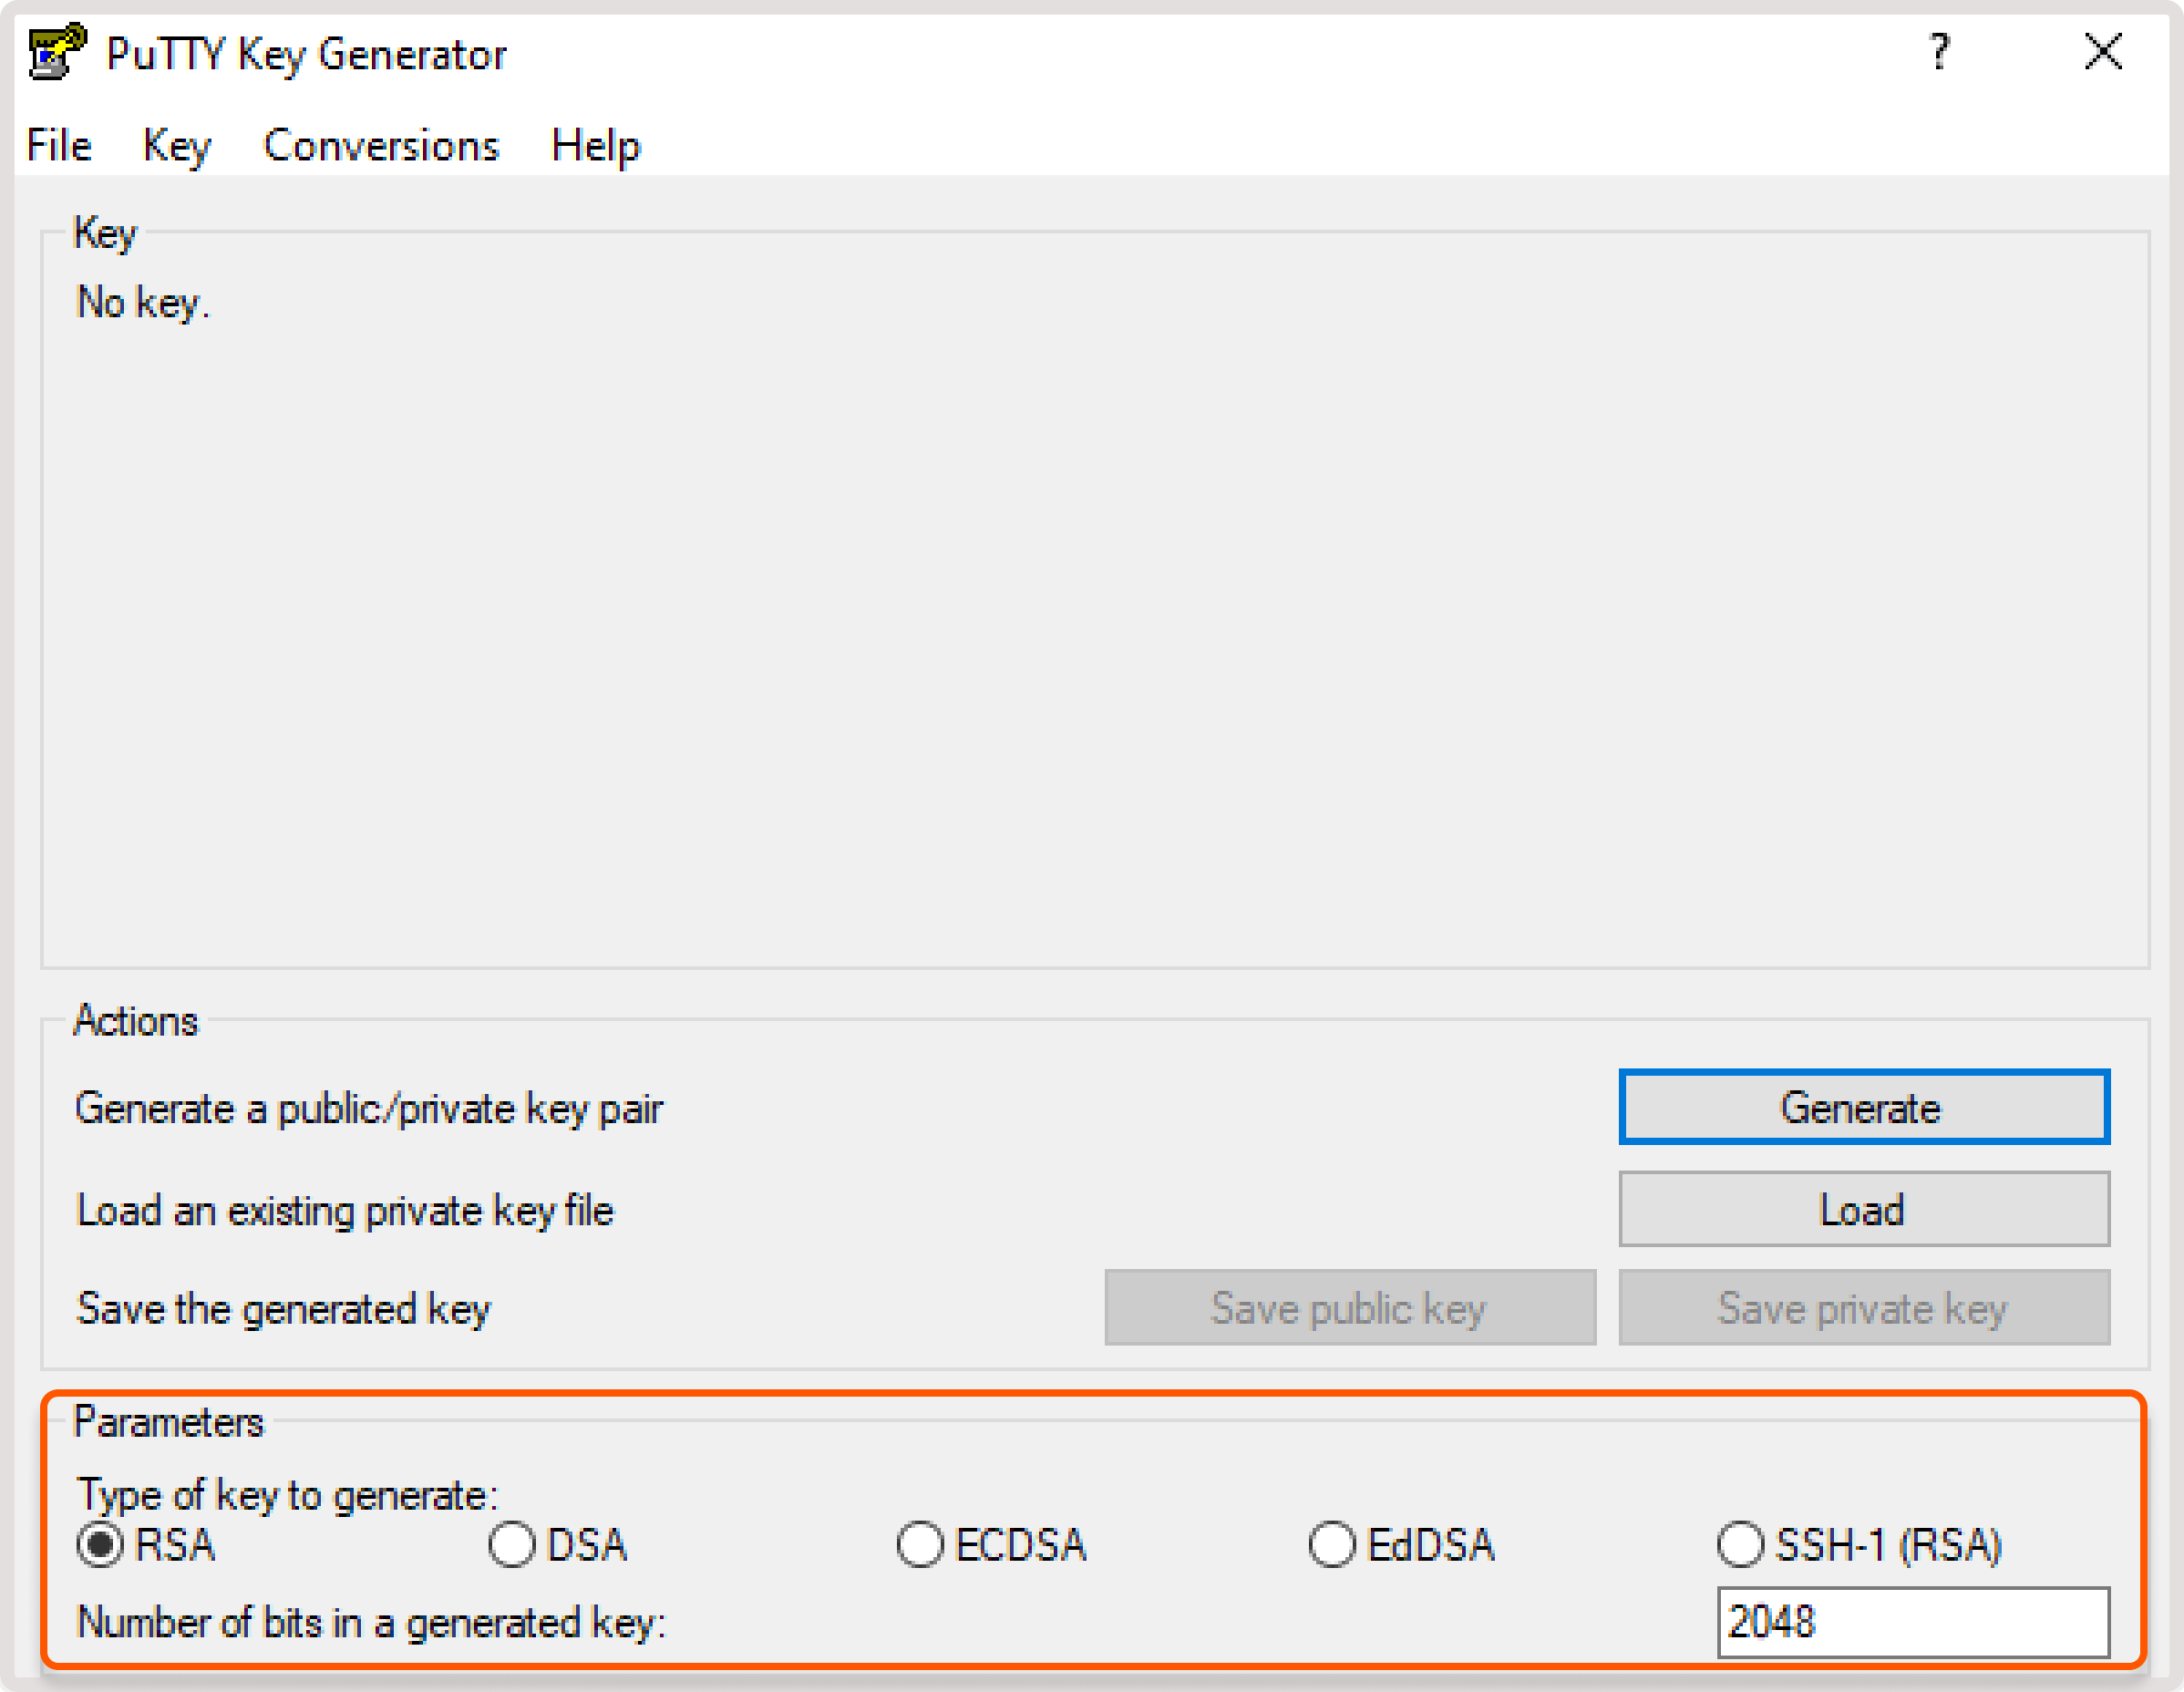Select the ECDSA key type
Image resolution: width=2184 pixels, height=1692 pixels.
[920, 1544]
